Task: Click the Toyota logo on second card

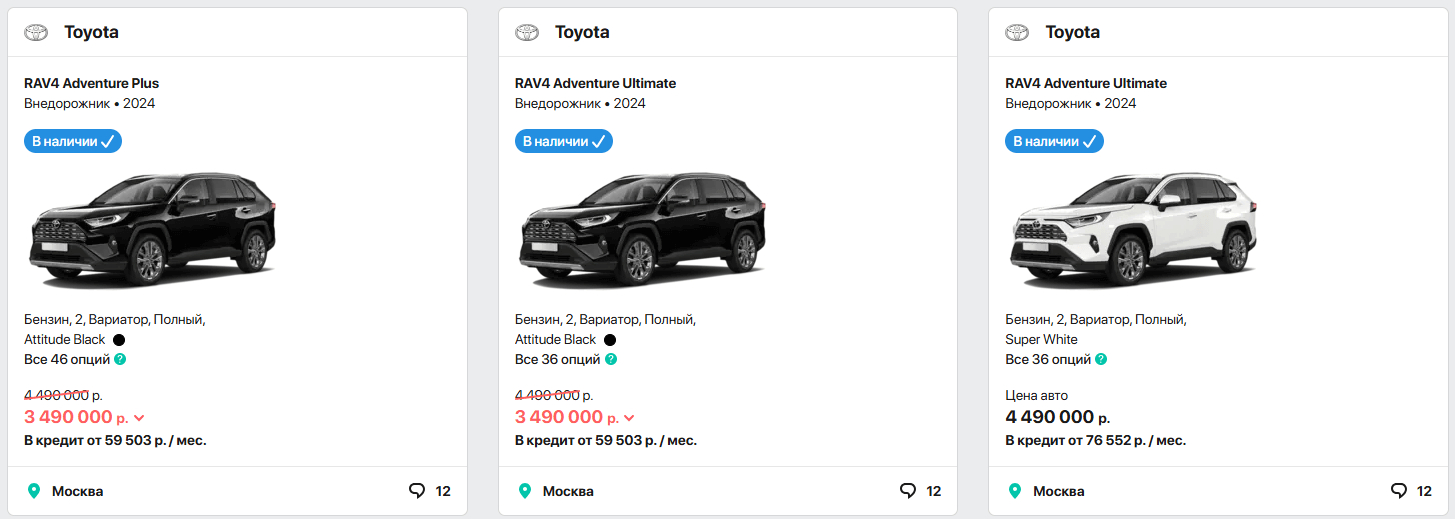Action: [527, 32]
